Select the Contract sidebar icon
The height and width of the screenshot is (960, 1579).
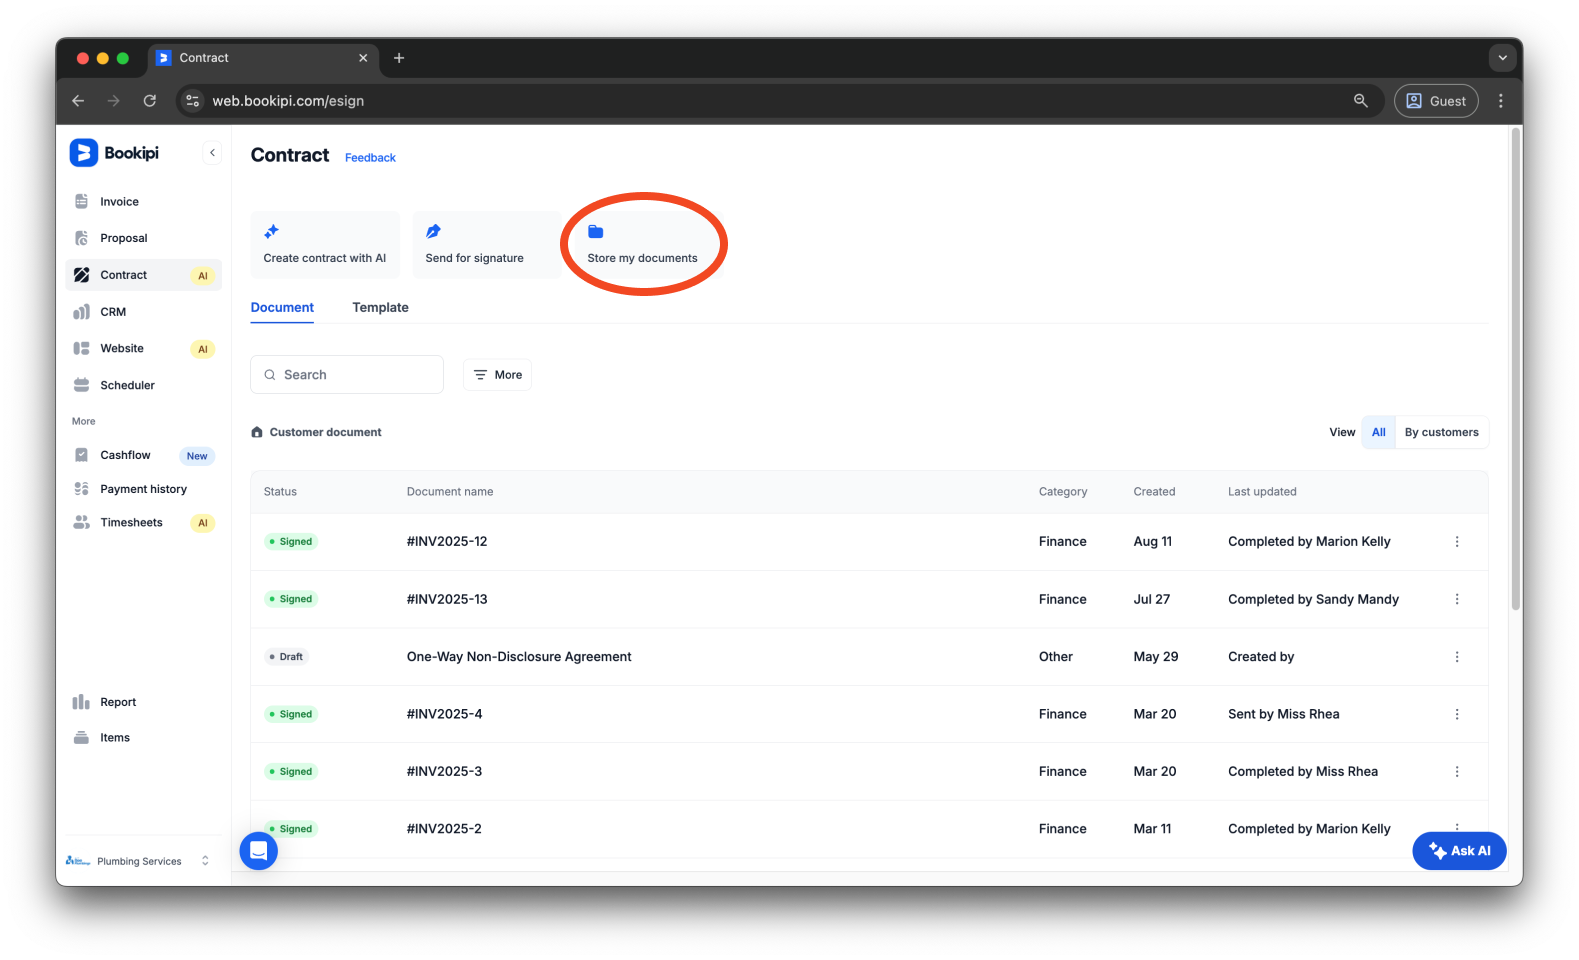82,275
